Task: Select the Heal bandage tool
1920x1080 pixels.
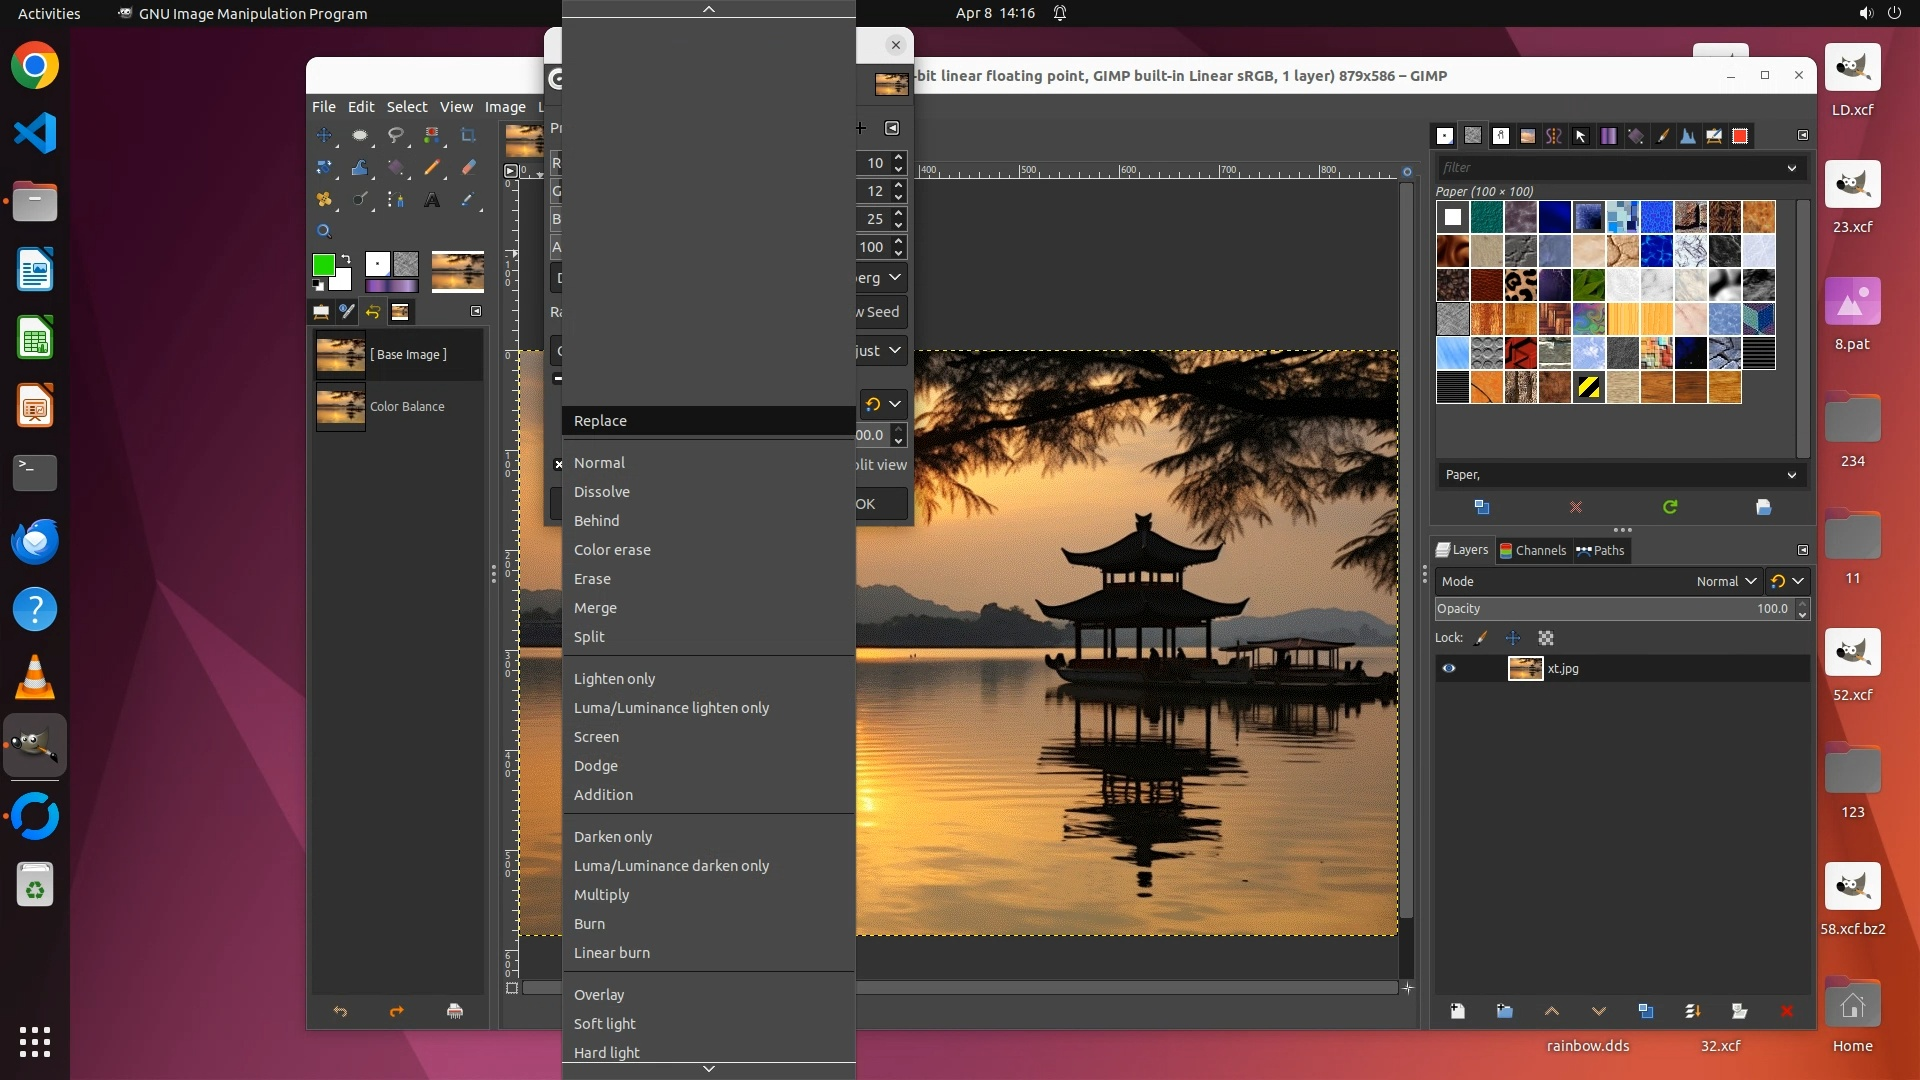Action: click(x=324, y=200)
